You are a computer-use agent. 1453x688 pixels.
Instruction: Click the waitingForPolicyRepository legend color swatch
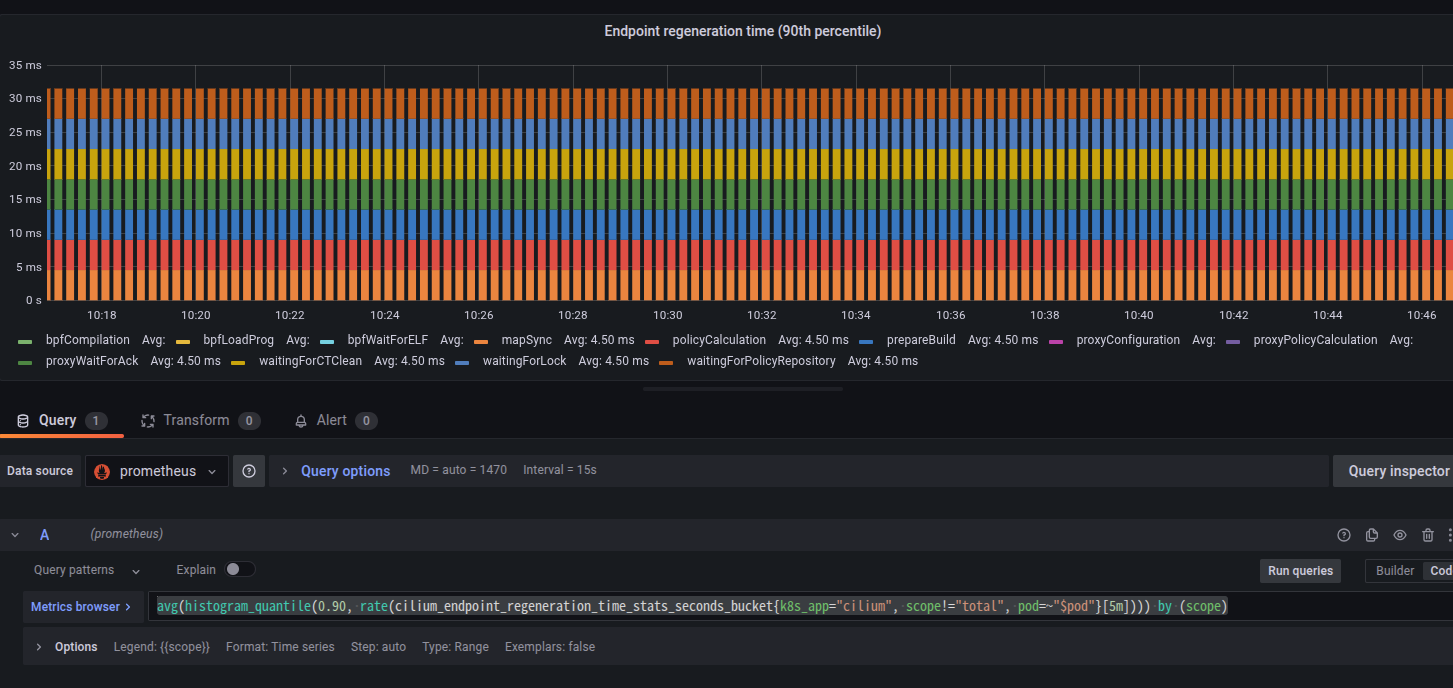tap(666, 362)
